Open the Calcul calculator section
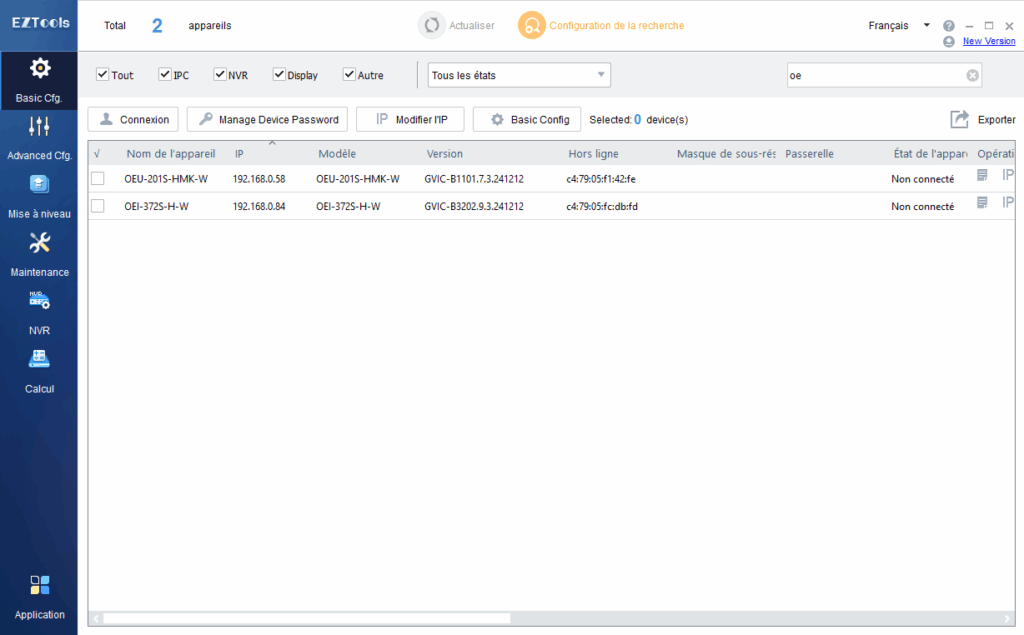Viewport: 1024px width, 635px height. [x=39, y=370]
